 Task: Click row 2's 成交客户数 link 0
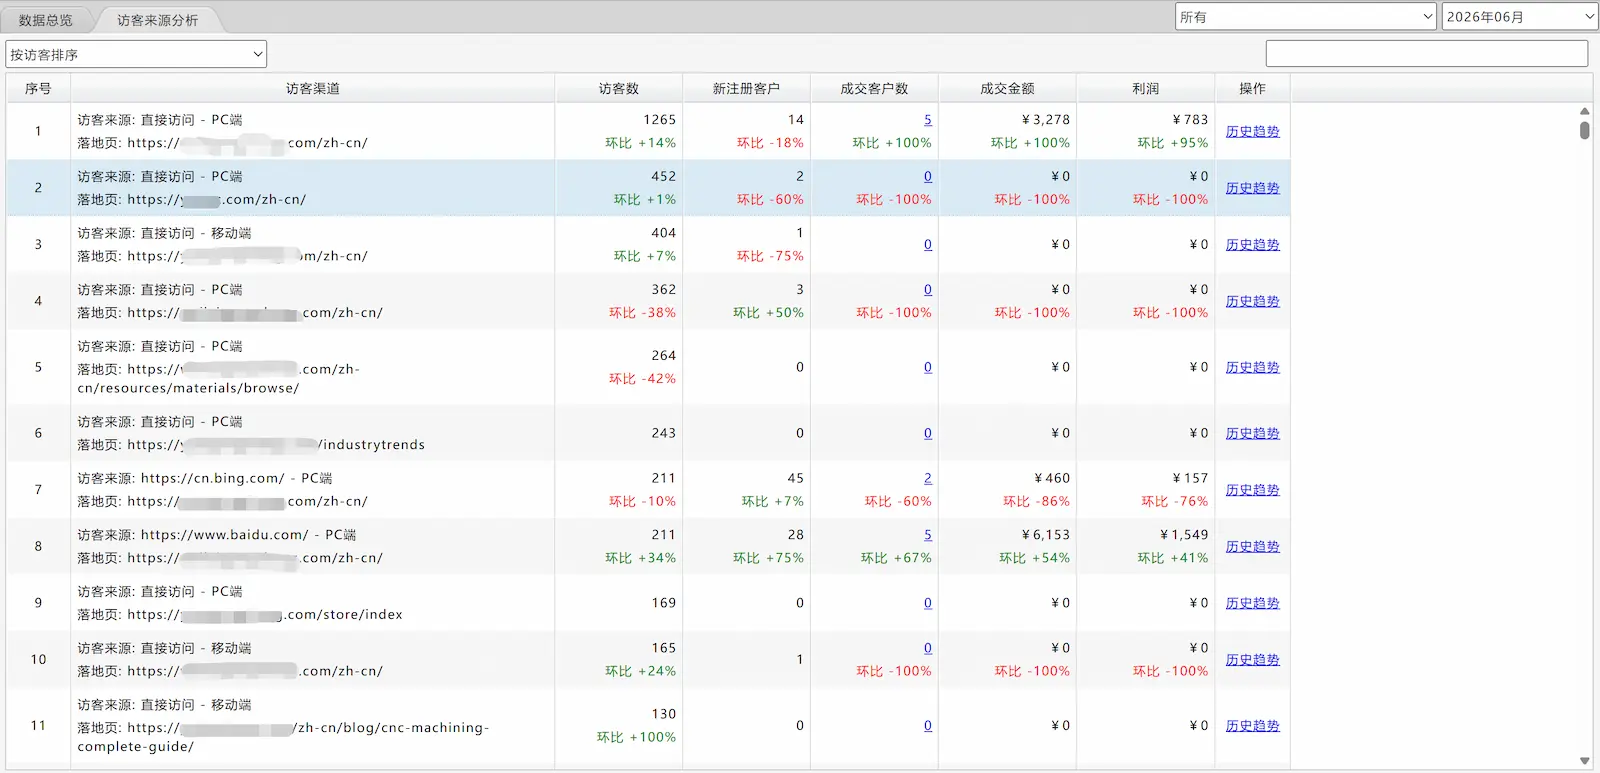pyautogui.click(x=928, y=177)
